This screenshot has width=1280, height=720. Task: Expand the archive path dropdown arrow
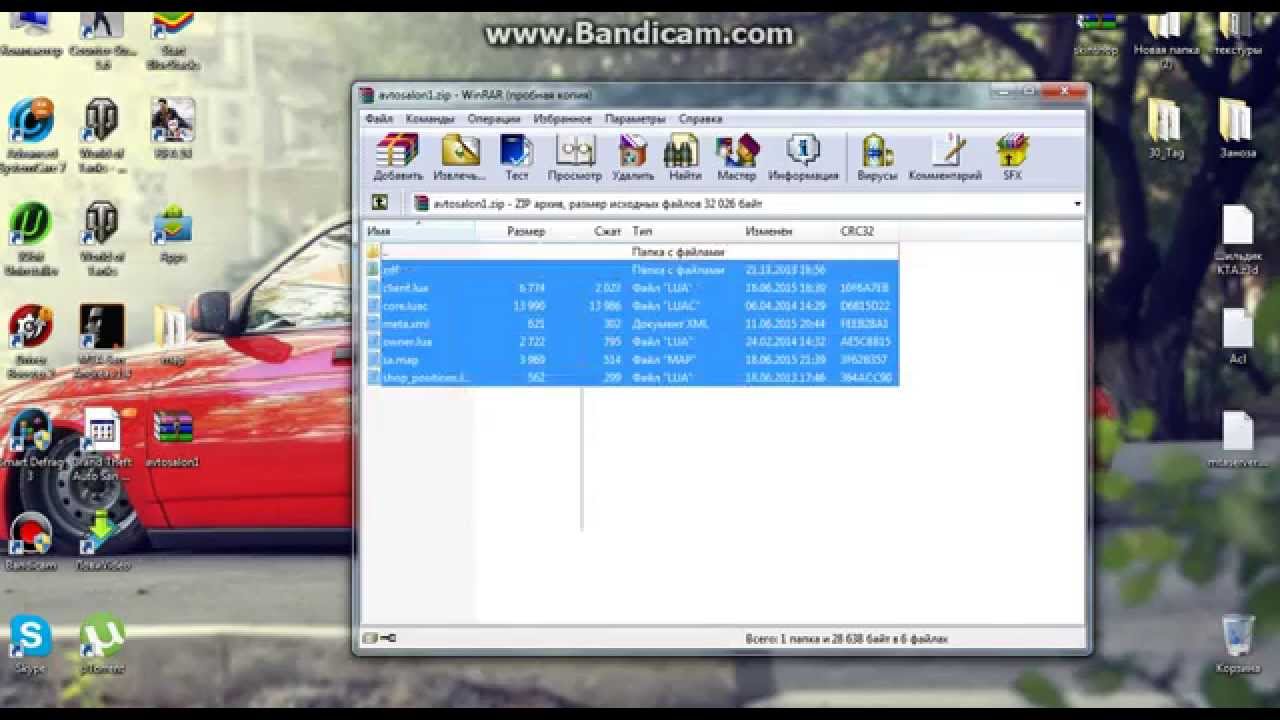(1077, 204)
